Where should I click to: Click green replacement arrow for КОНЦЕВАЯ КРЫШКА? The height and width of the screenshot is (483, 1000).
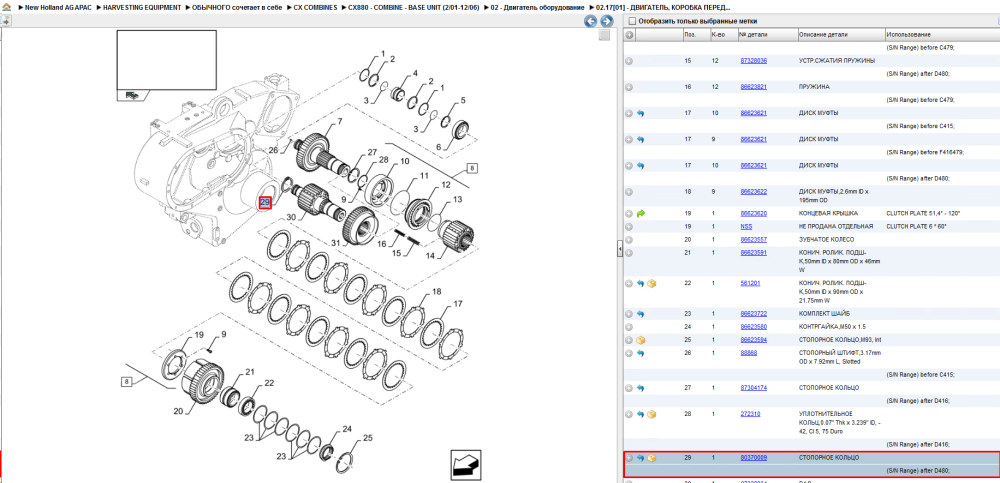[641, 214]
